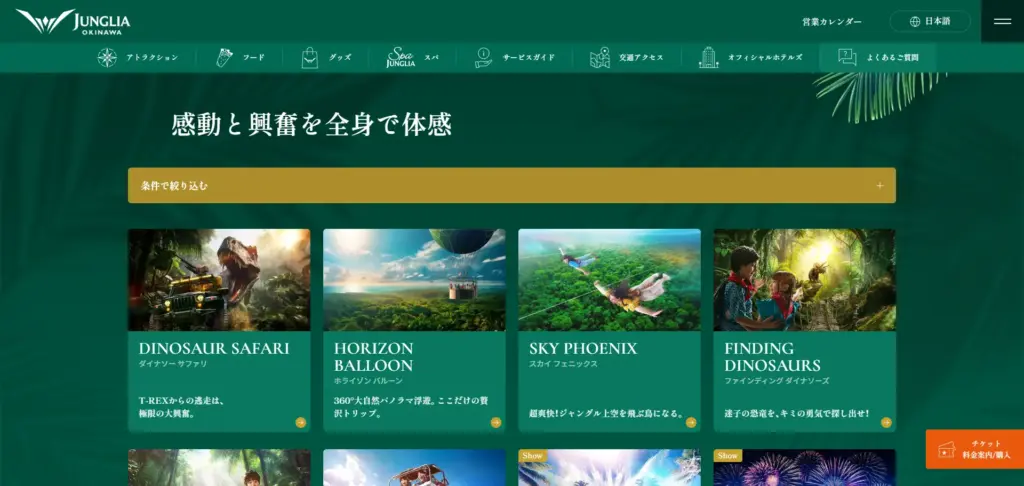The image size is (1024, 486).
Task: Open the Spa JUNGLIA logo link
Action: tap(401, 57)
